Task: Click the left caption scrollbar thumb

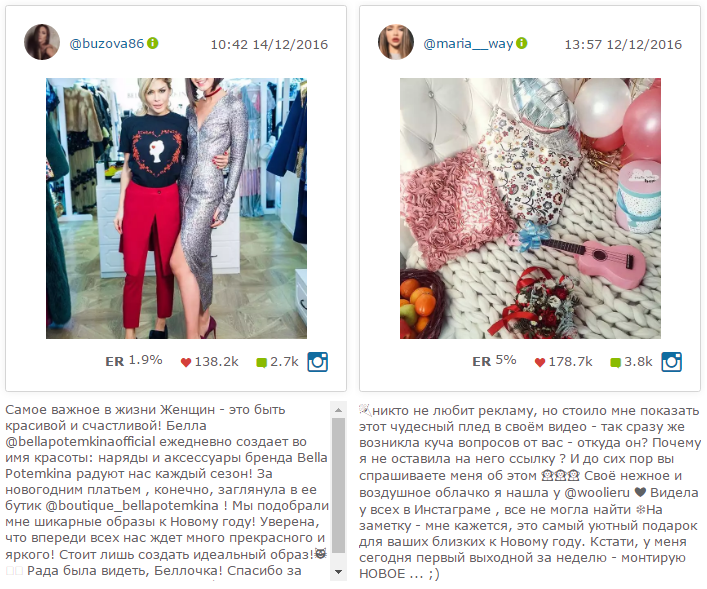Action: pyautogui.click(x=338, y=485)
